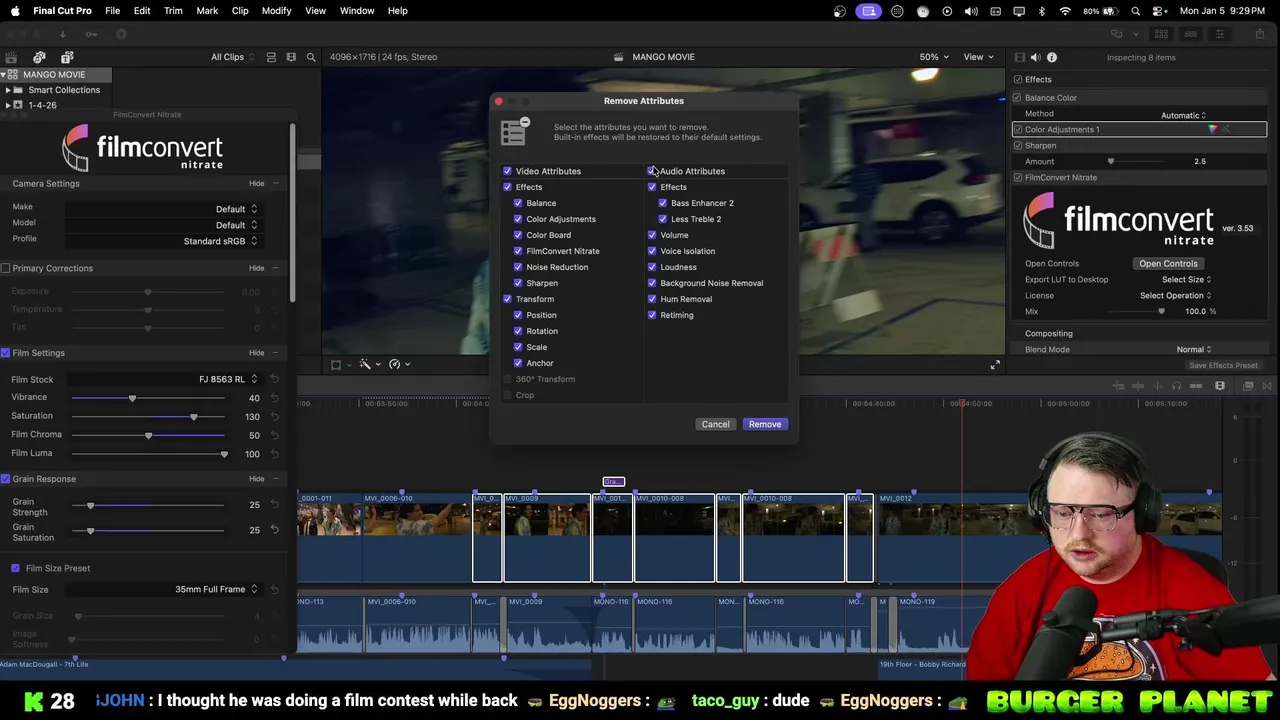Uncheck the Retiming checkbox
This screenshot has width=1280, height=720.
pos(652,315)
